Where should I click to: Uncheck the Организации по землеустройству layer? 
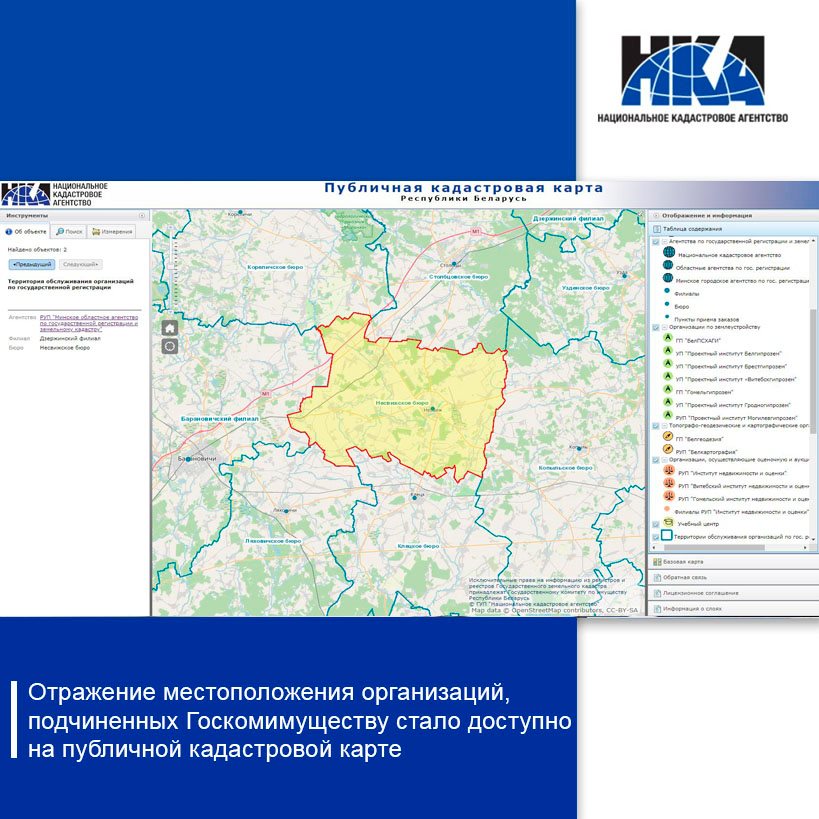point(656,327)
